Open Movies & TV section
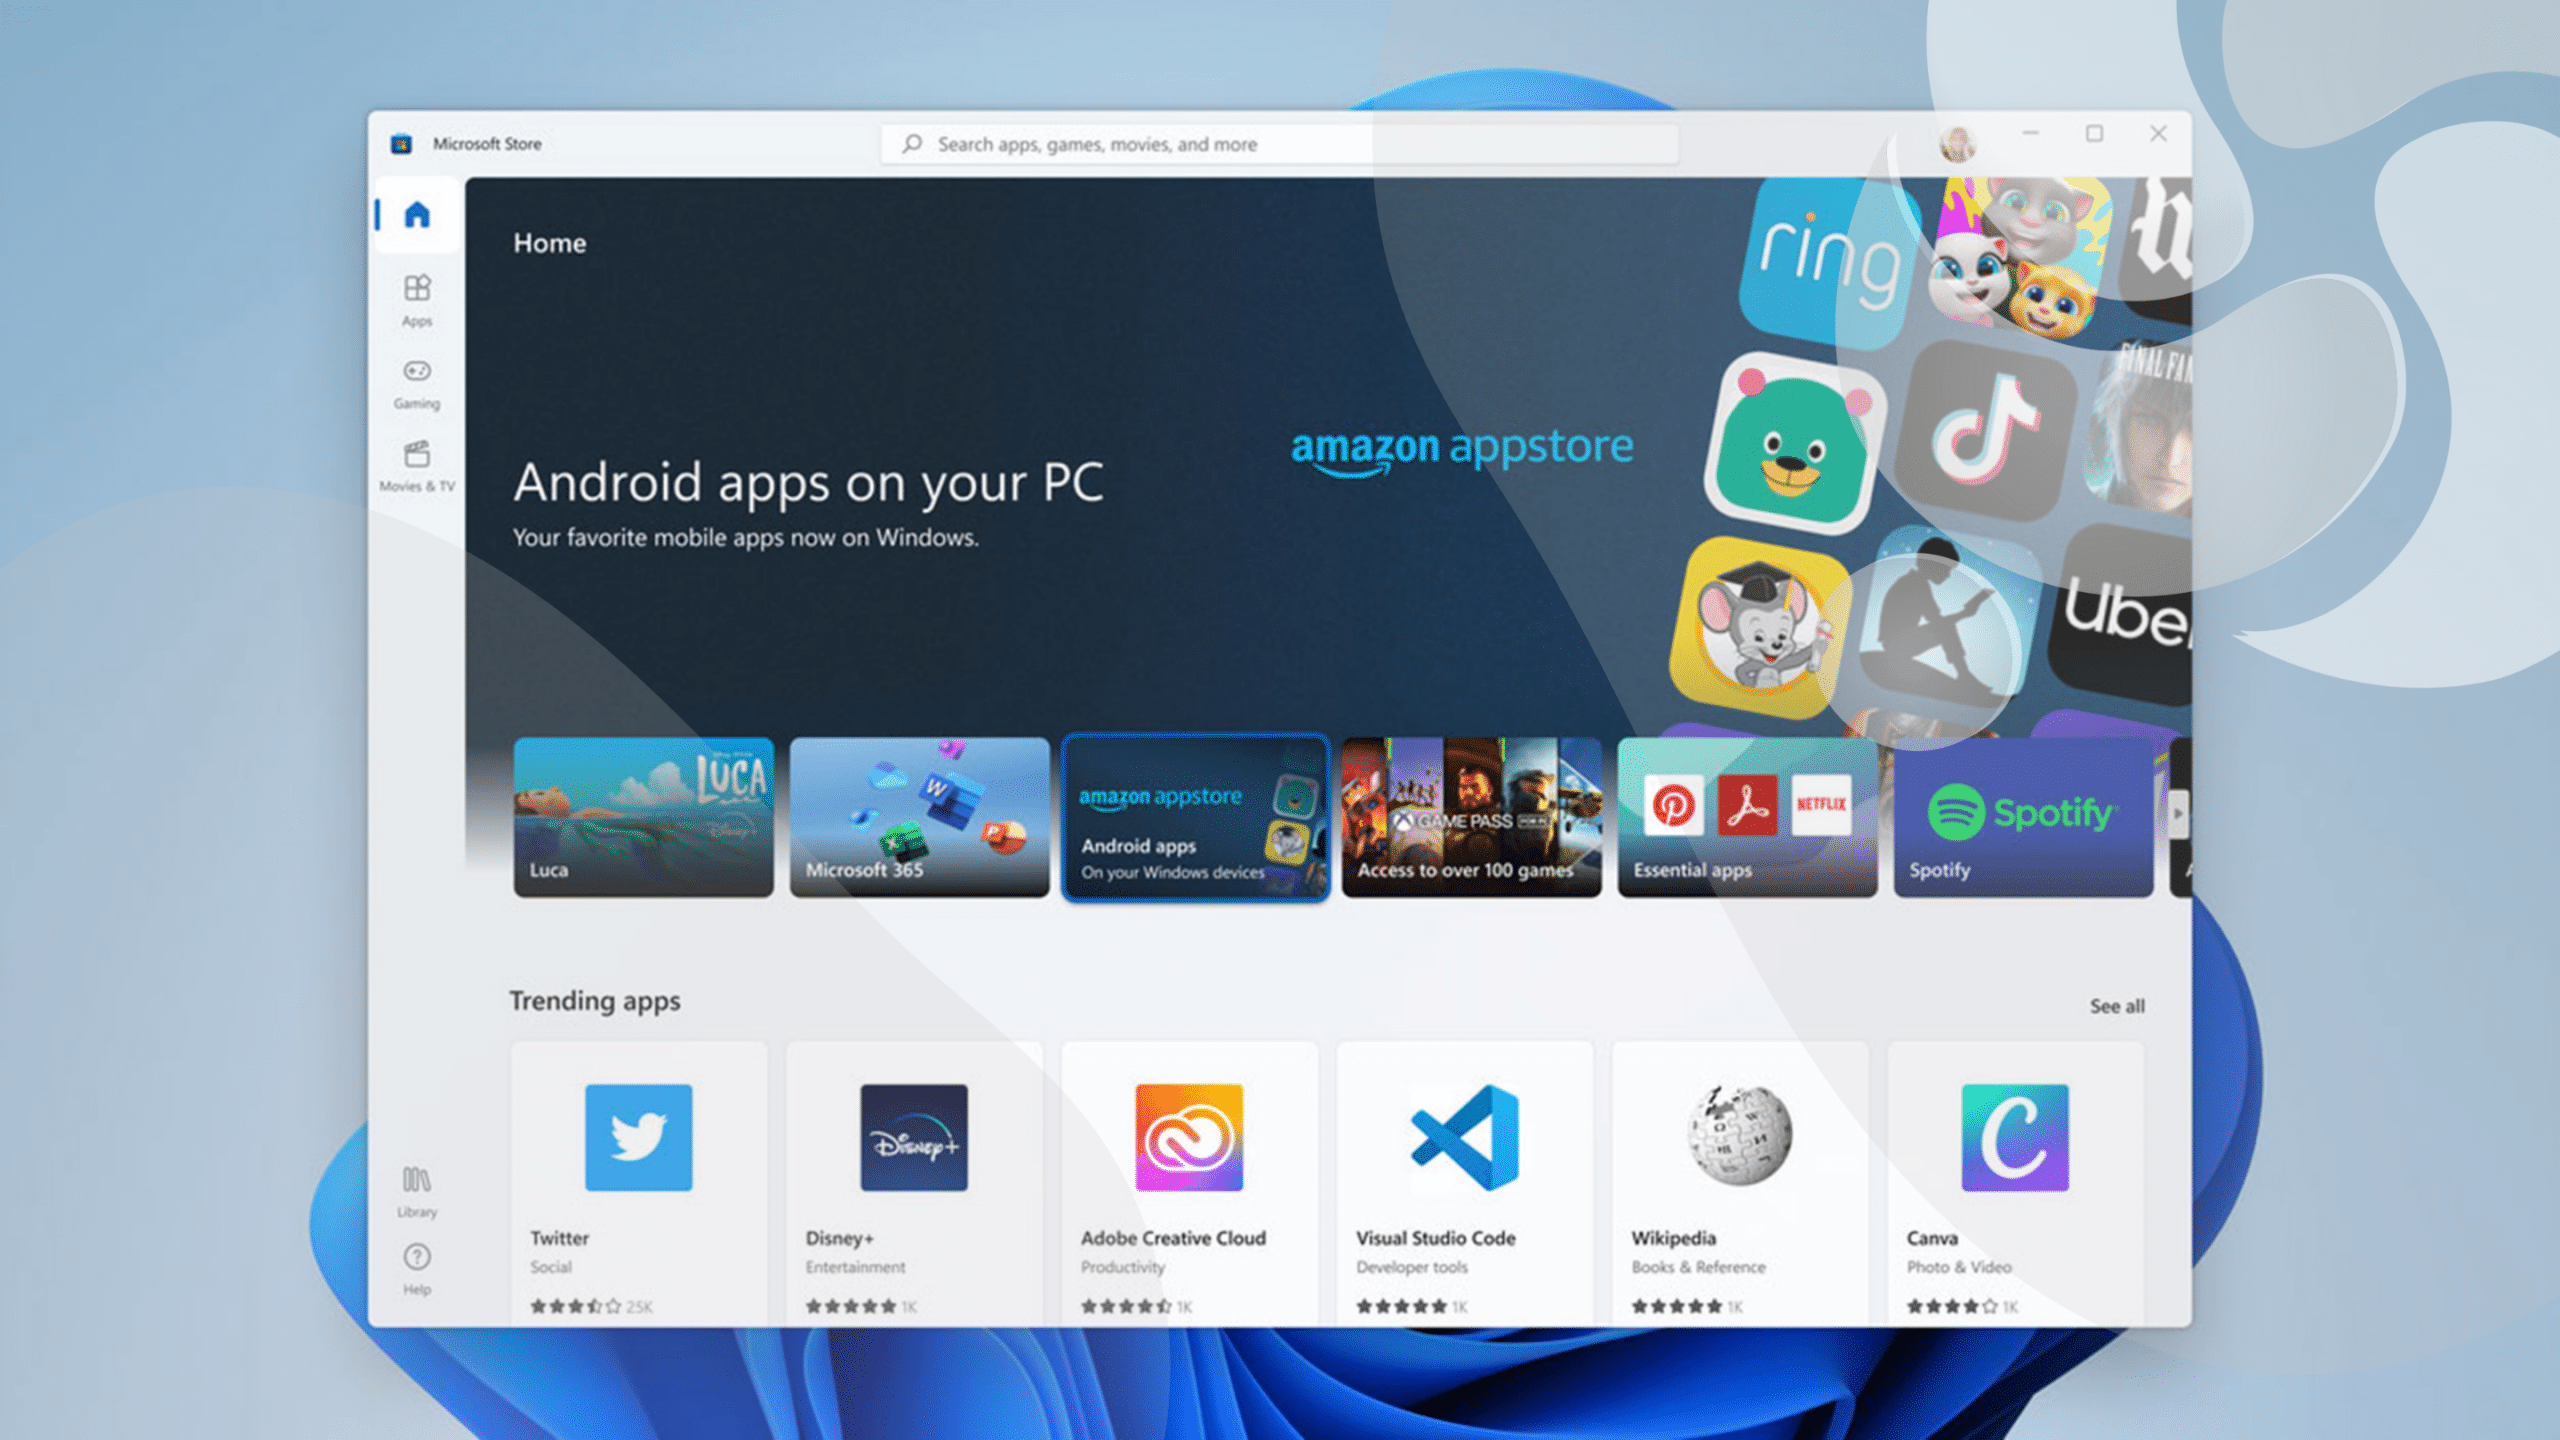This screenshot has height=1440, width=2560. coord(417,467)
